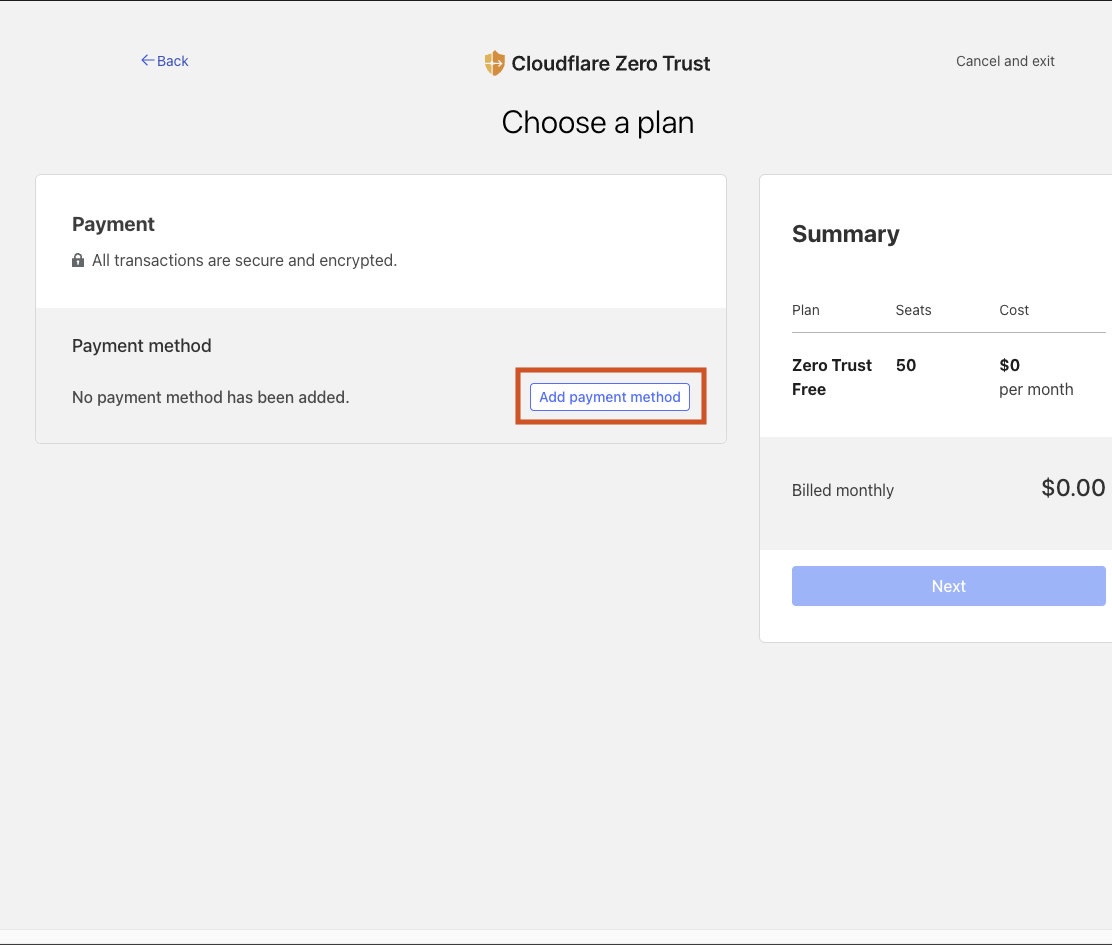Click the Seats column header

[x=913, y=310]
